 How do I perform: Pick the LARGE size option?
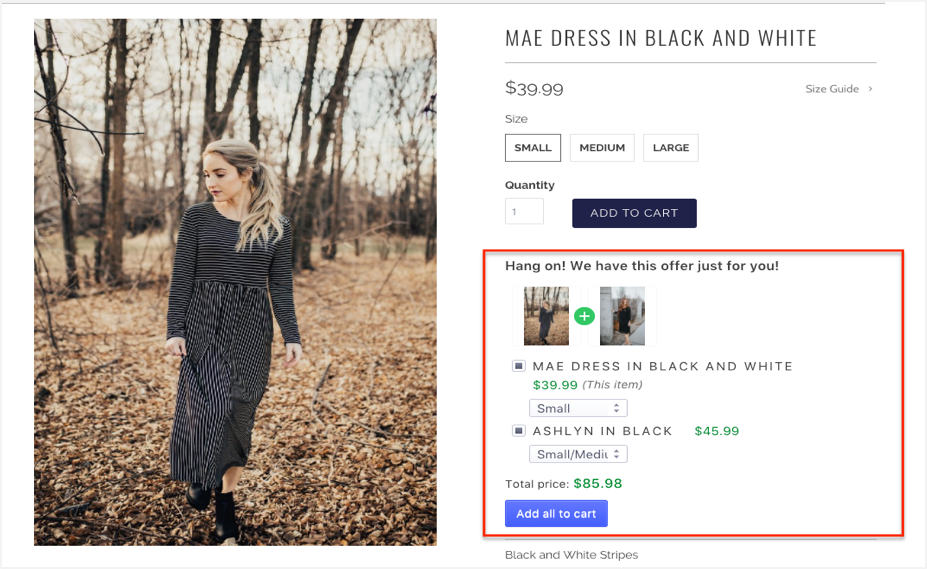click(x=671, y=148)
